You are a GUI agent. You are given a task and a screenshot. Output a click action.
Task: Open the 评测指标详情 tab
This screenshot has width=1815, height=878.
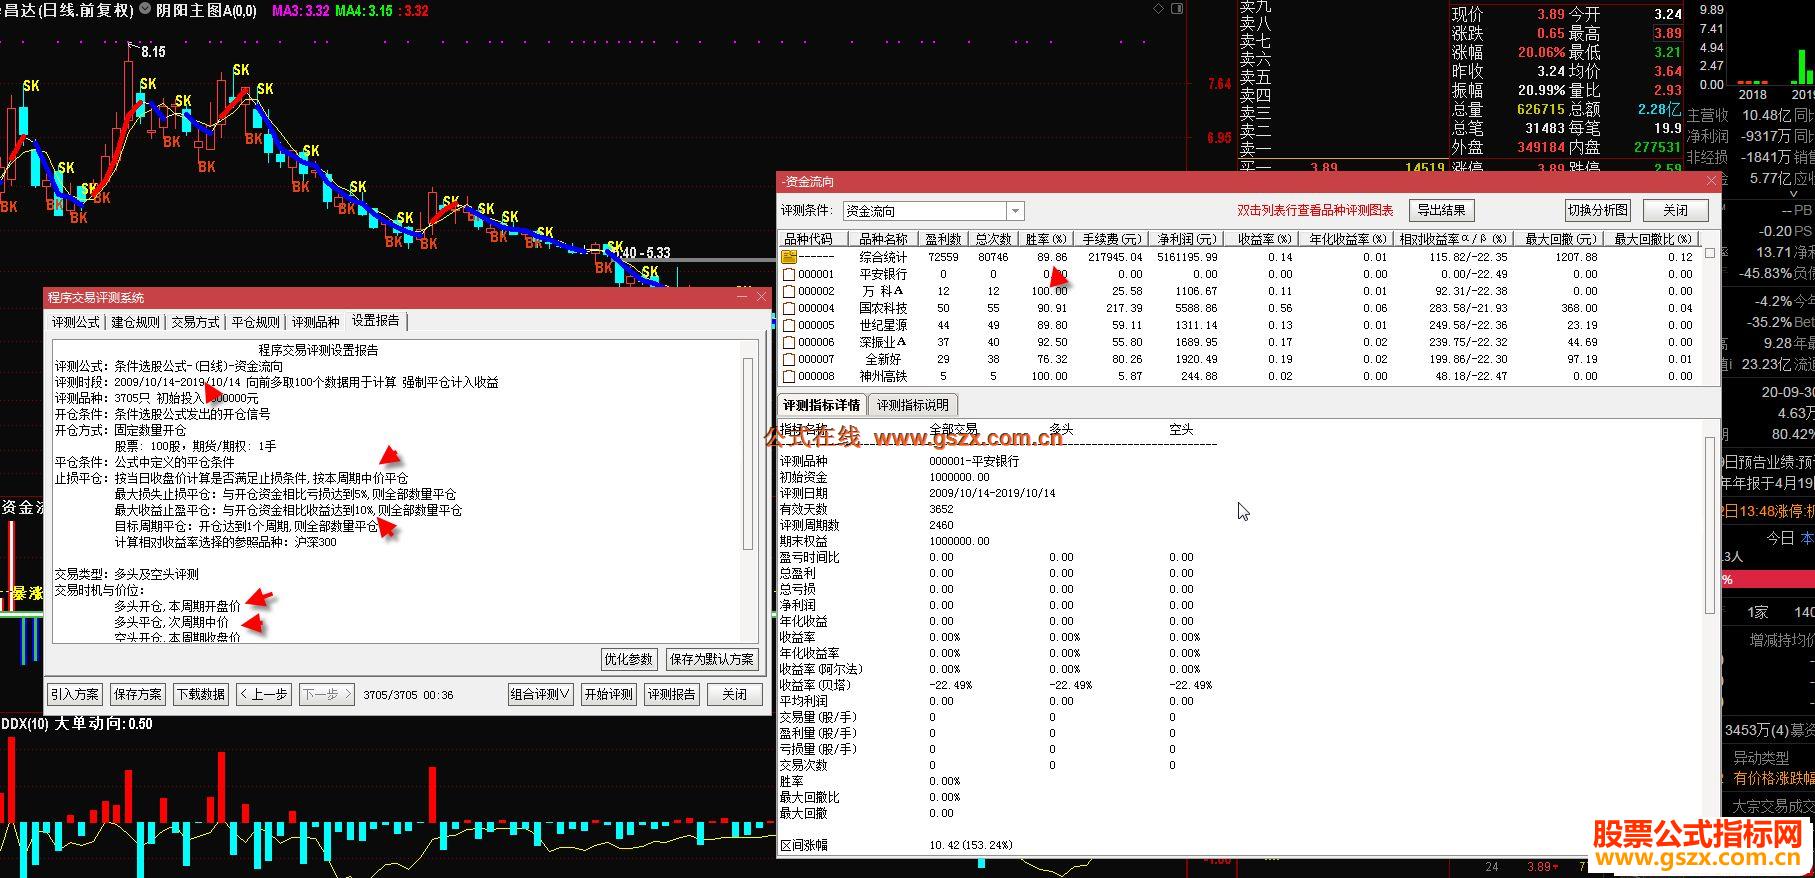pos(821,405)
